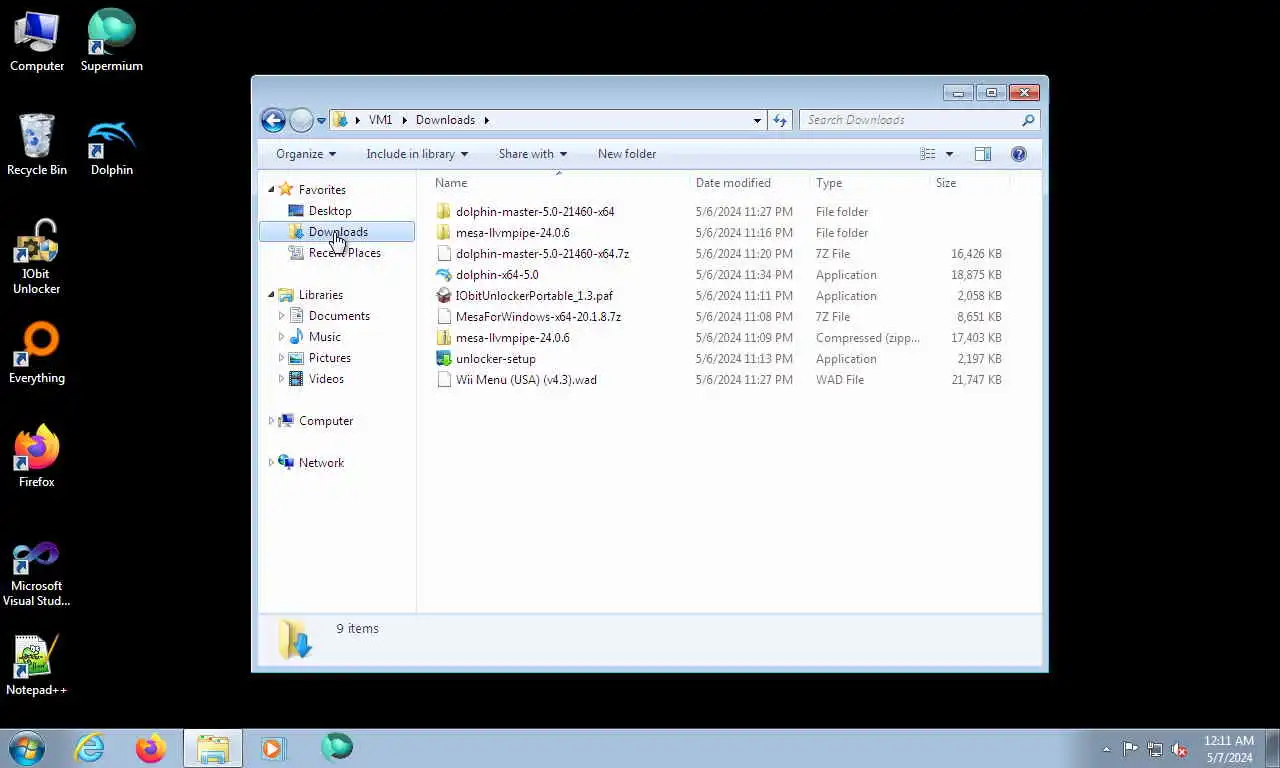Click in the Search Downloads field
1280x768 pixels.
tap(910, 120)
